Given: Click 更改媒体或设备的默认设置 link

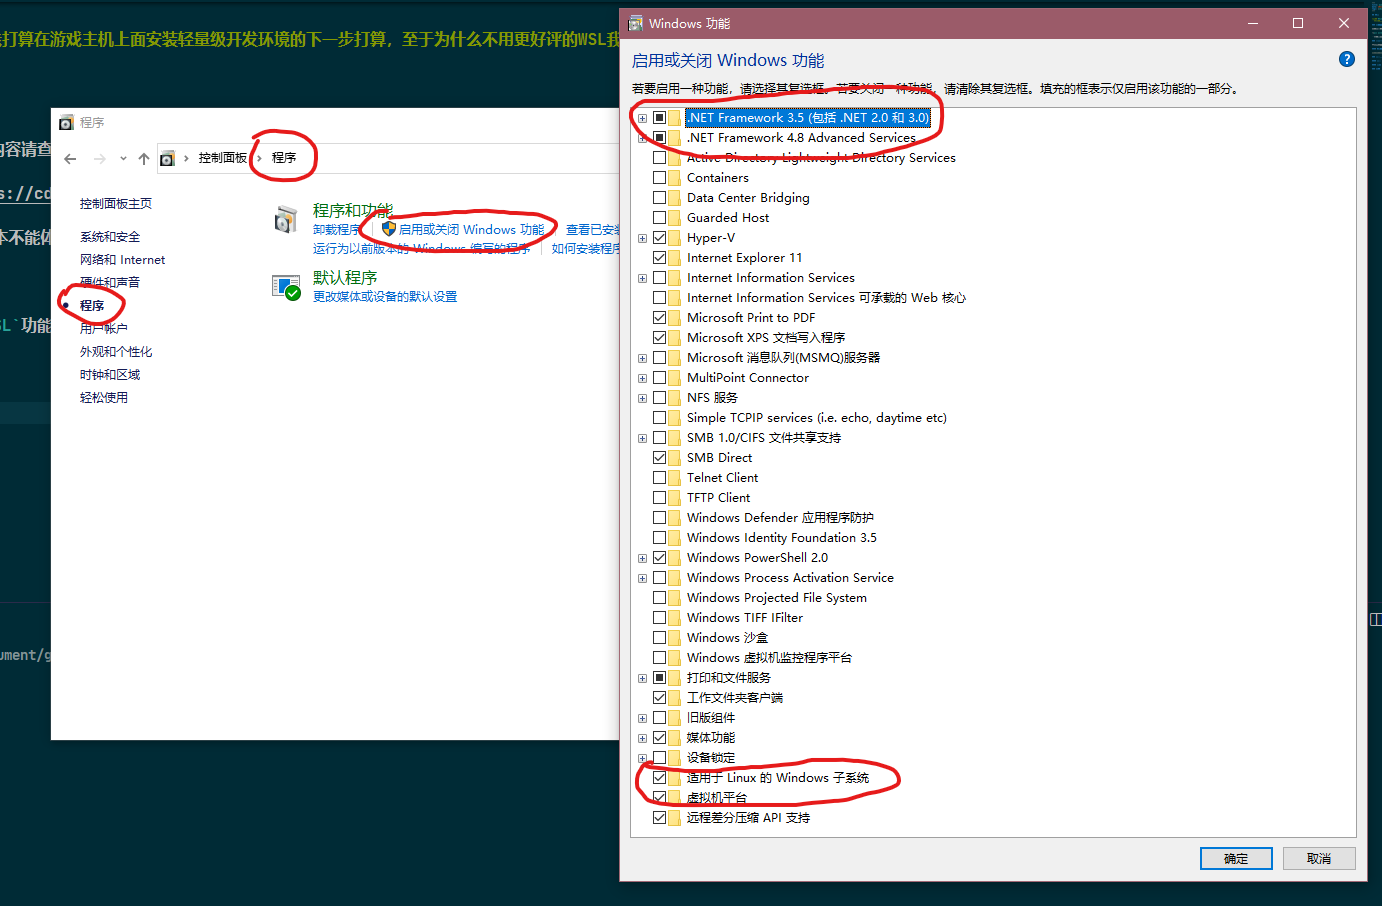Looking at the screenshot, I should pos(385,297).
